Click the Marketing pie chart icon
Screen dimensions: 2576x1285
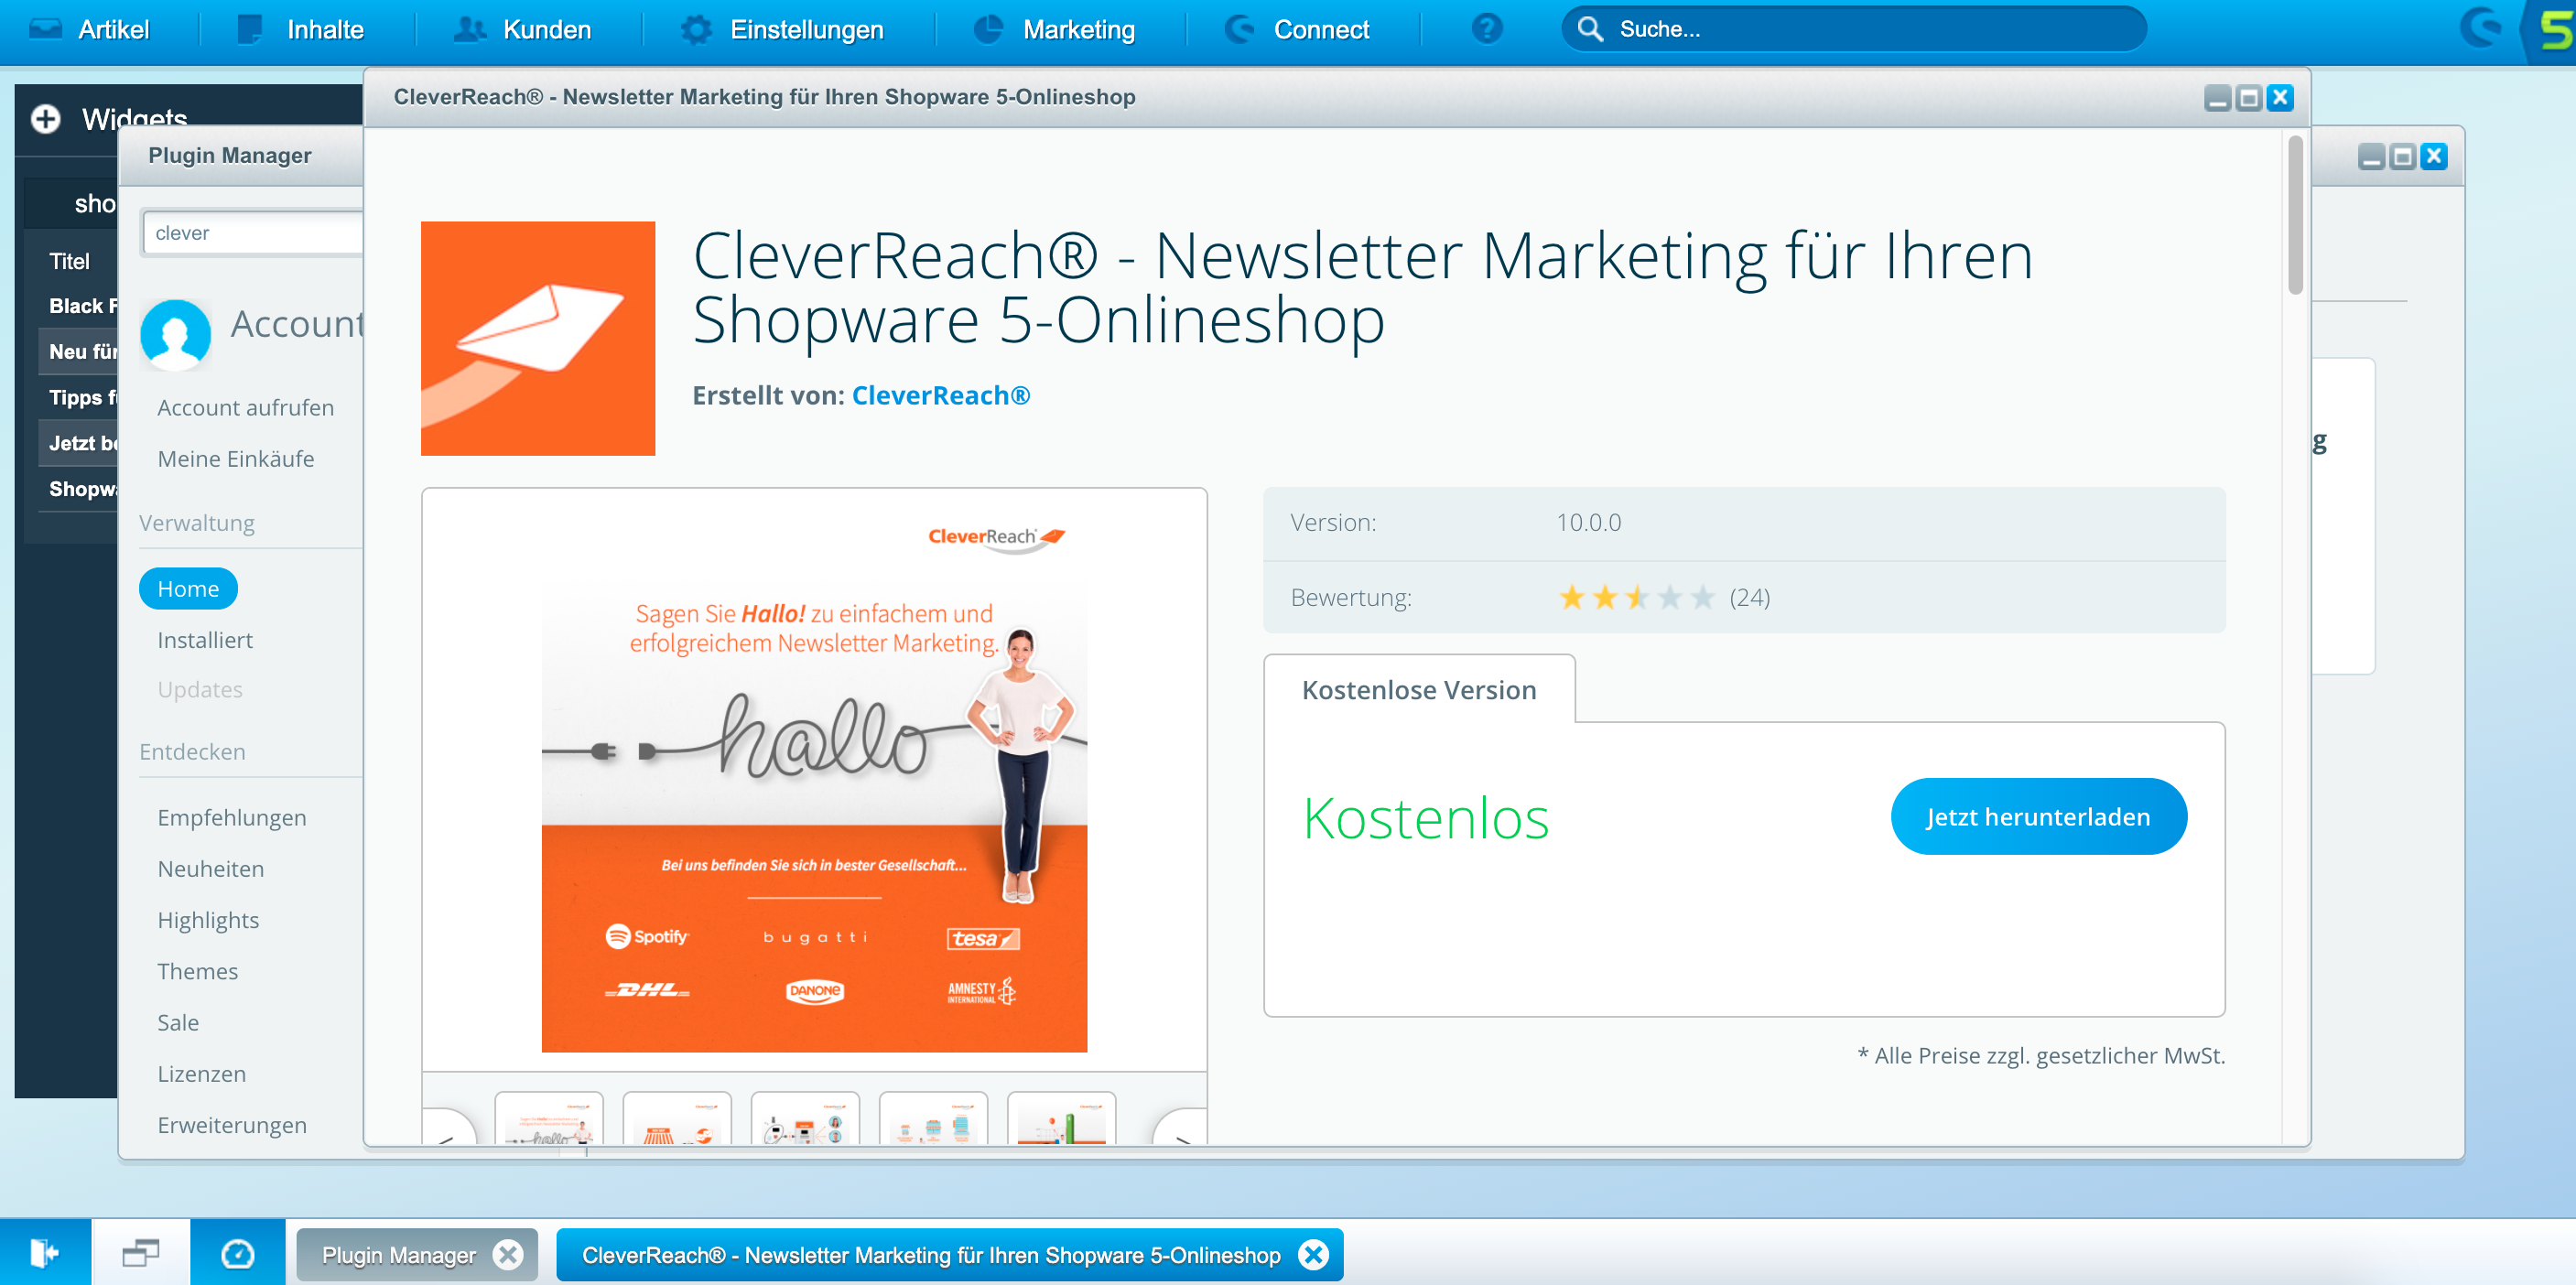(x=989, y=29)
